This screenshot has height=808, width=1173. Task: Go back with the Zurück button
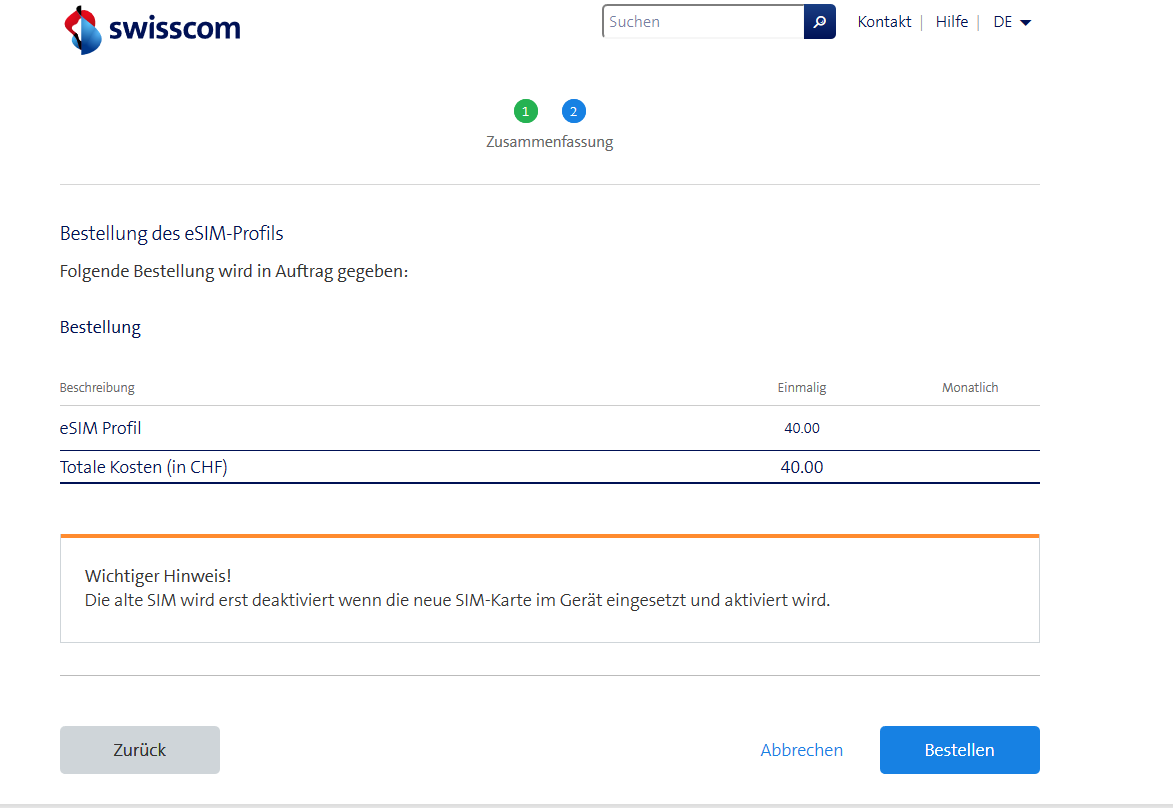coord(140,750)
